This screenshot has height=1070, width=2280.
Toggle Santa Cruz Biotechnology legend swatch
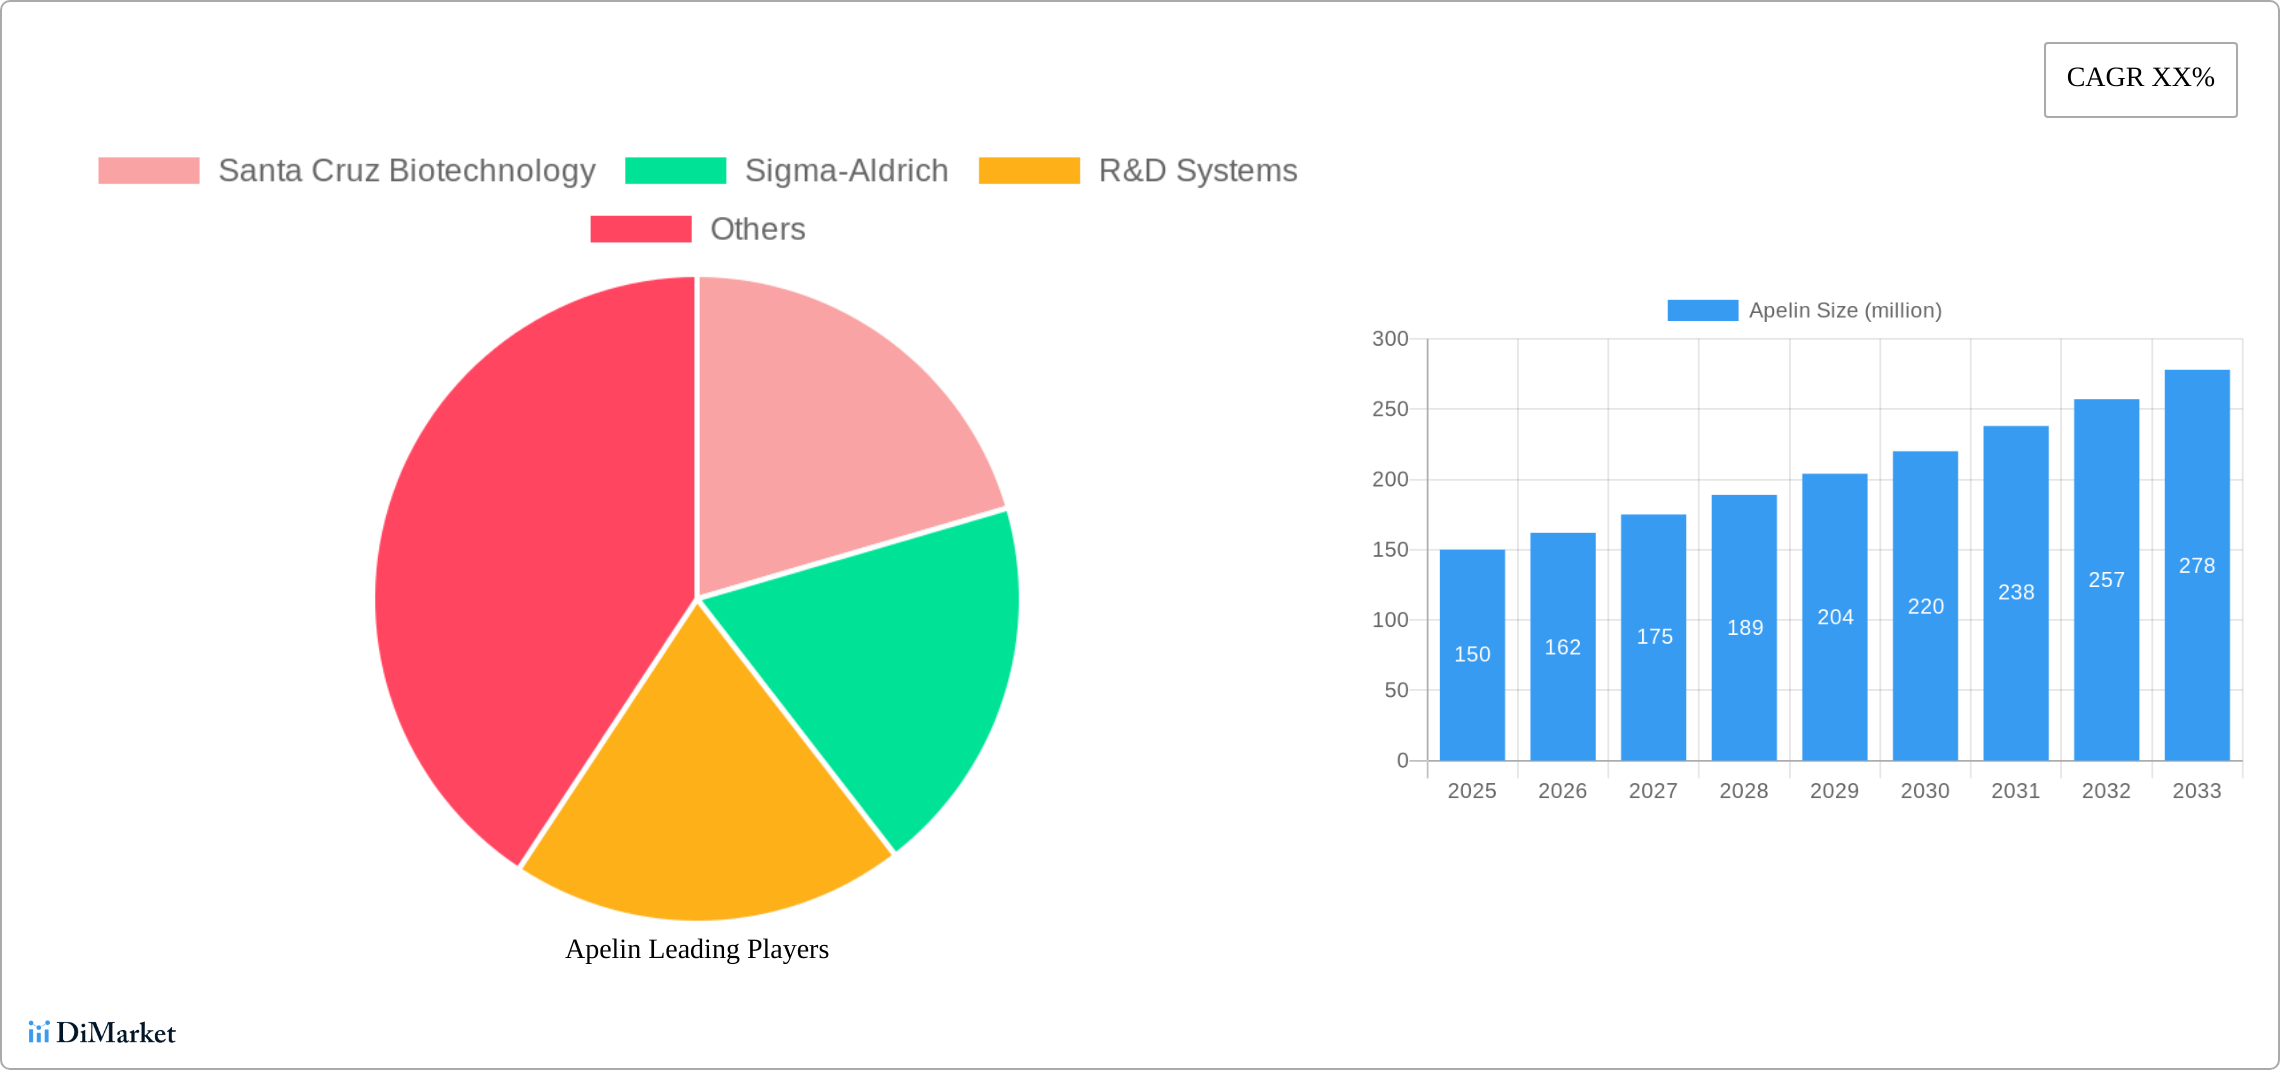click(149, 171)
